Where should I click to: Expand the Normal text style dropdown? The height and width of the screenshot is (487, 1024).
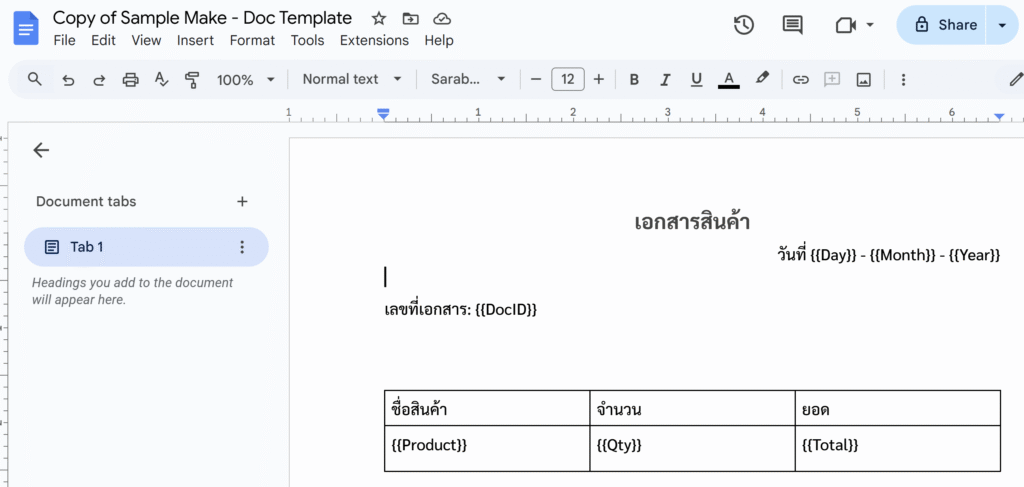pyautogui.click(x=352, y=79)
